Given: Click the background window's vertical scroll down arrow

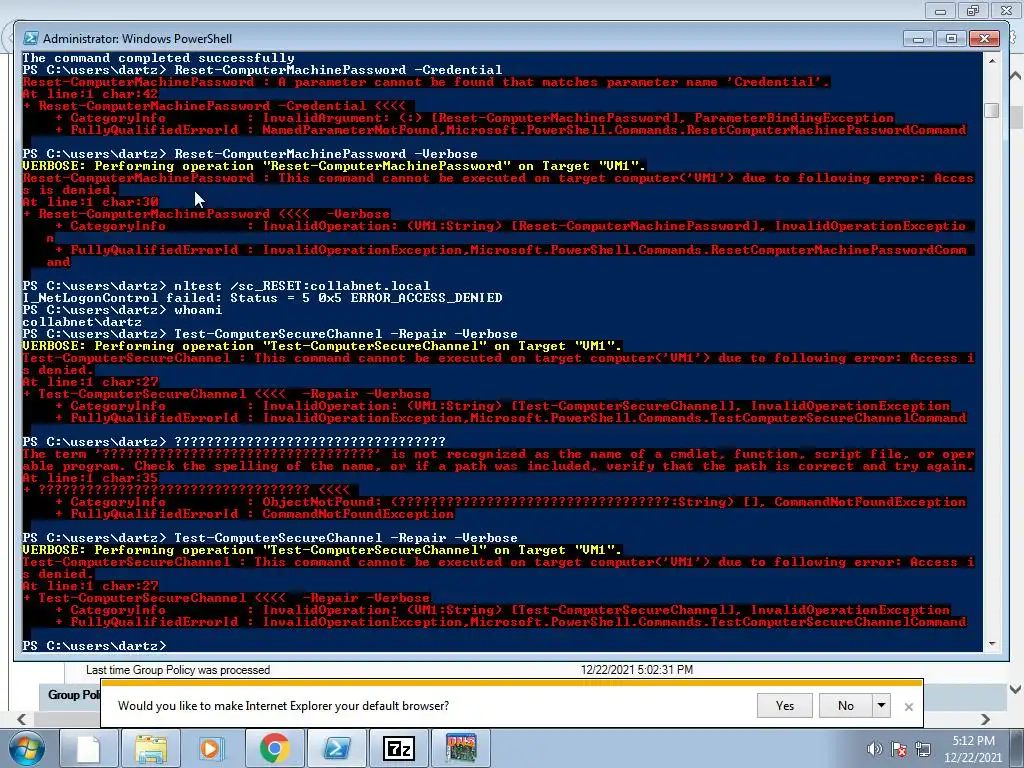Looking at the screenshot, I should [1016, 689].
